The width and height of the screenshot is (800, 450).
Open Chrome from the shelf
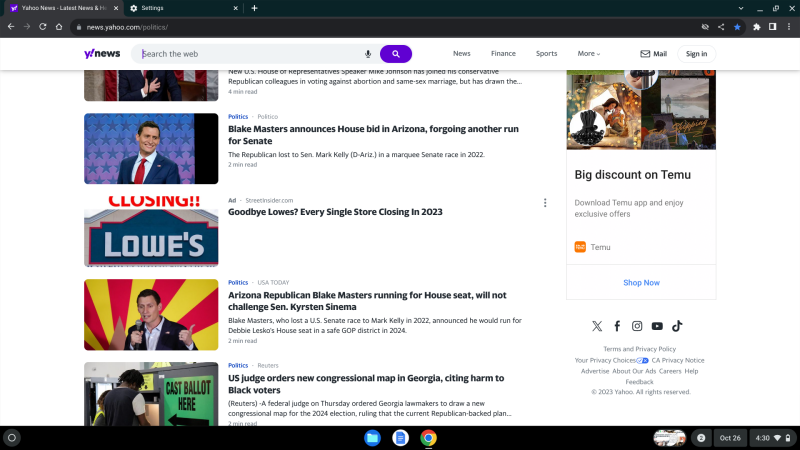click(x=429, y=438)
